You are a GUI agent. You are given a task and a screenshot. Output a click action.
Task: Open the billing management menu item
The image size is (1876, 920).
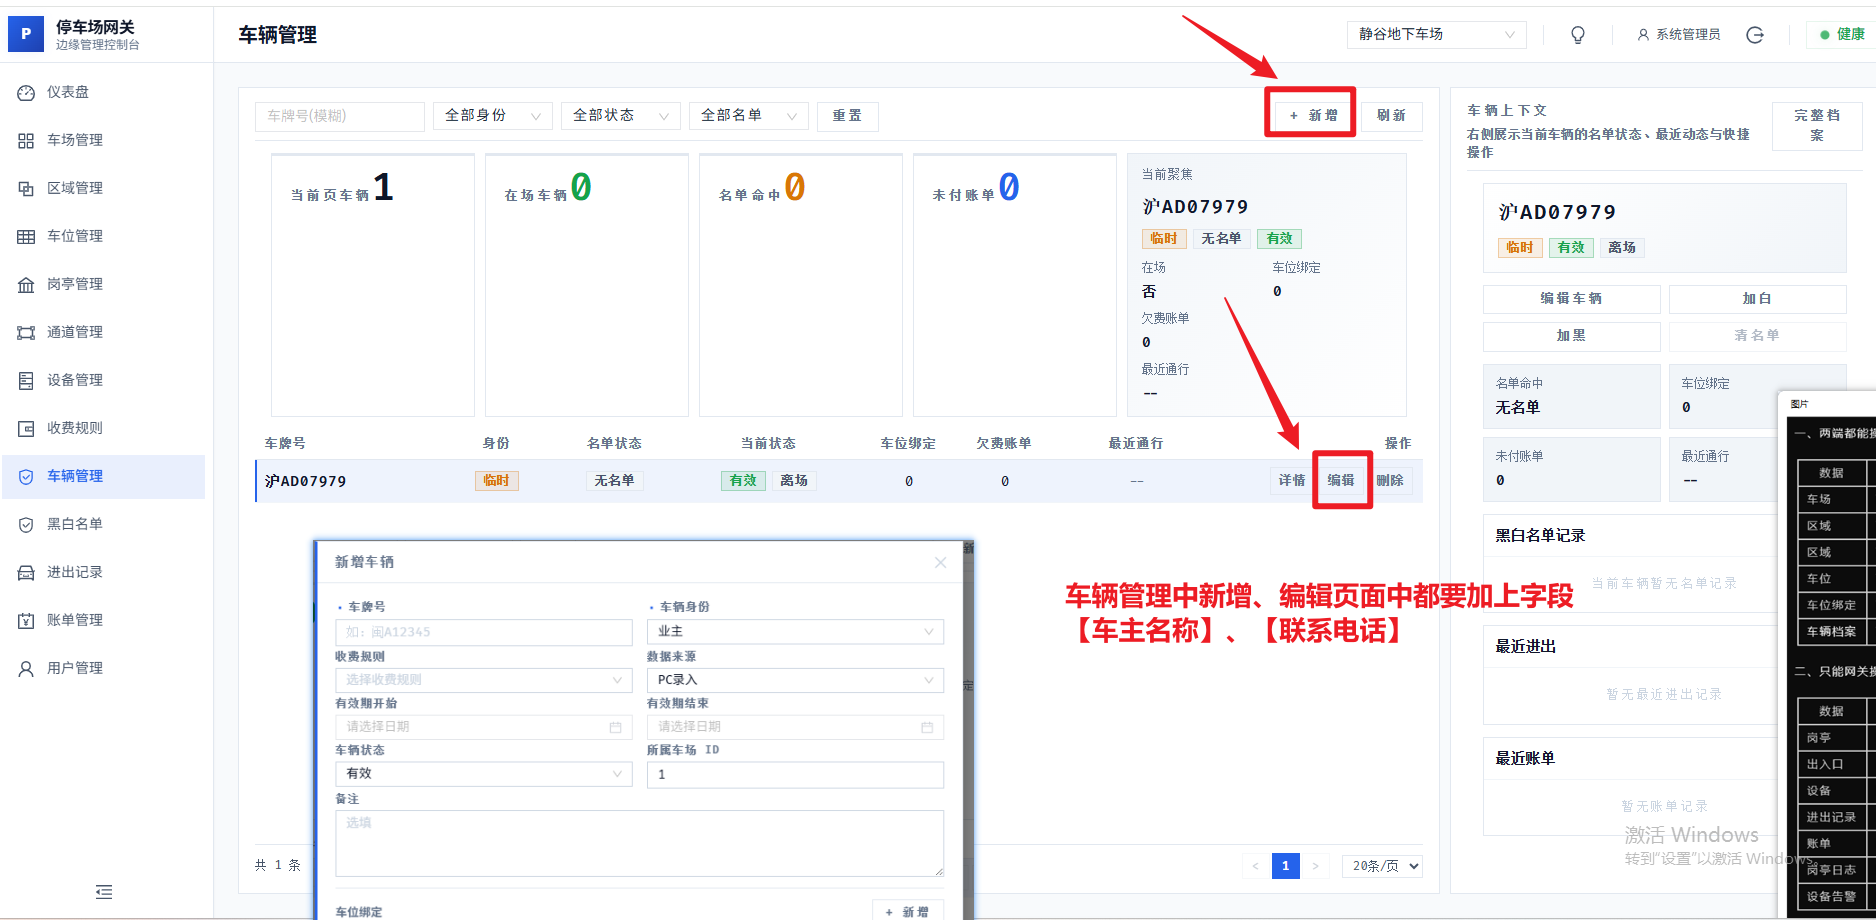coord(75,620)
